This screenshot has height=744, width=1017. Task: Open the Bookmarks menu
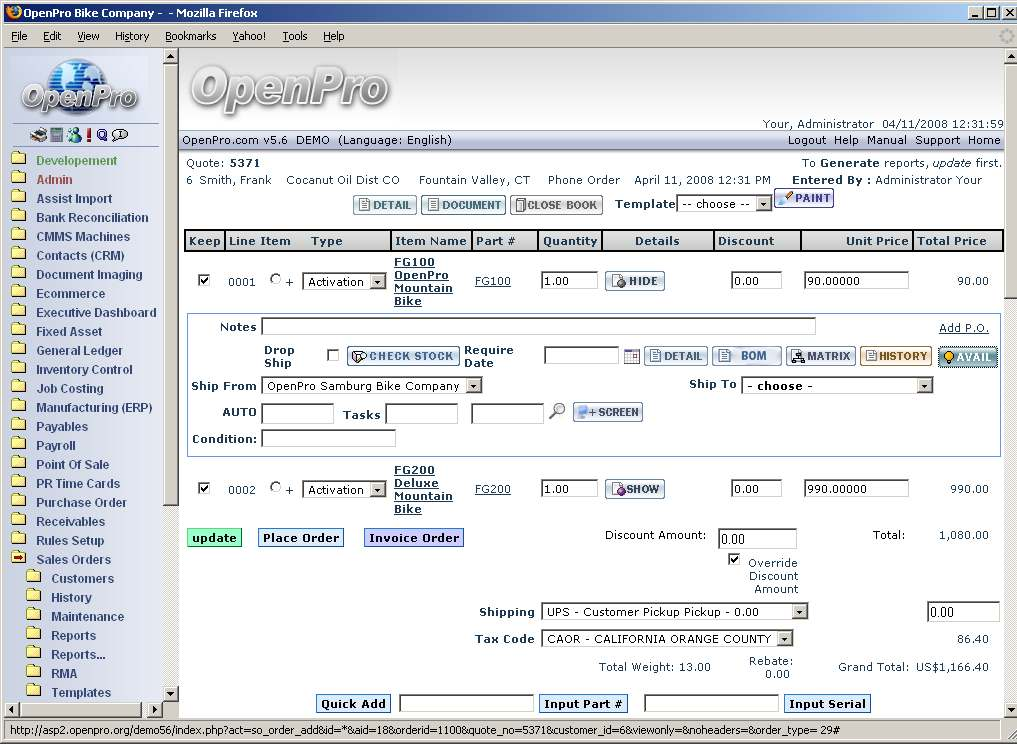(x=190, y=36)
